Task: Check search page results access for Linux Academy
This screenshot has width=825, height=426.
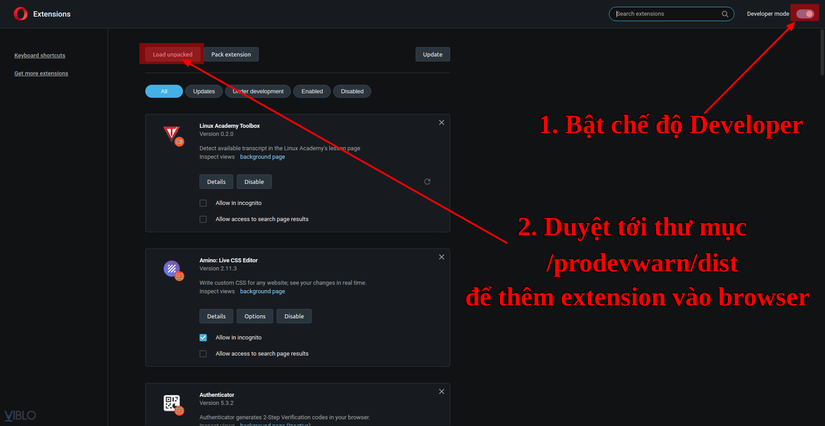Action: pyautogui.click(x=203, y=219)
